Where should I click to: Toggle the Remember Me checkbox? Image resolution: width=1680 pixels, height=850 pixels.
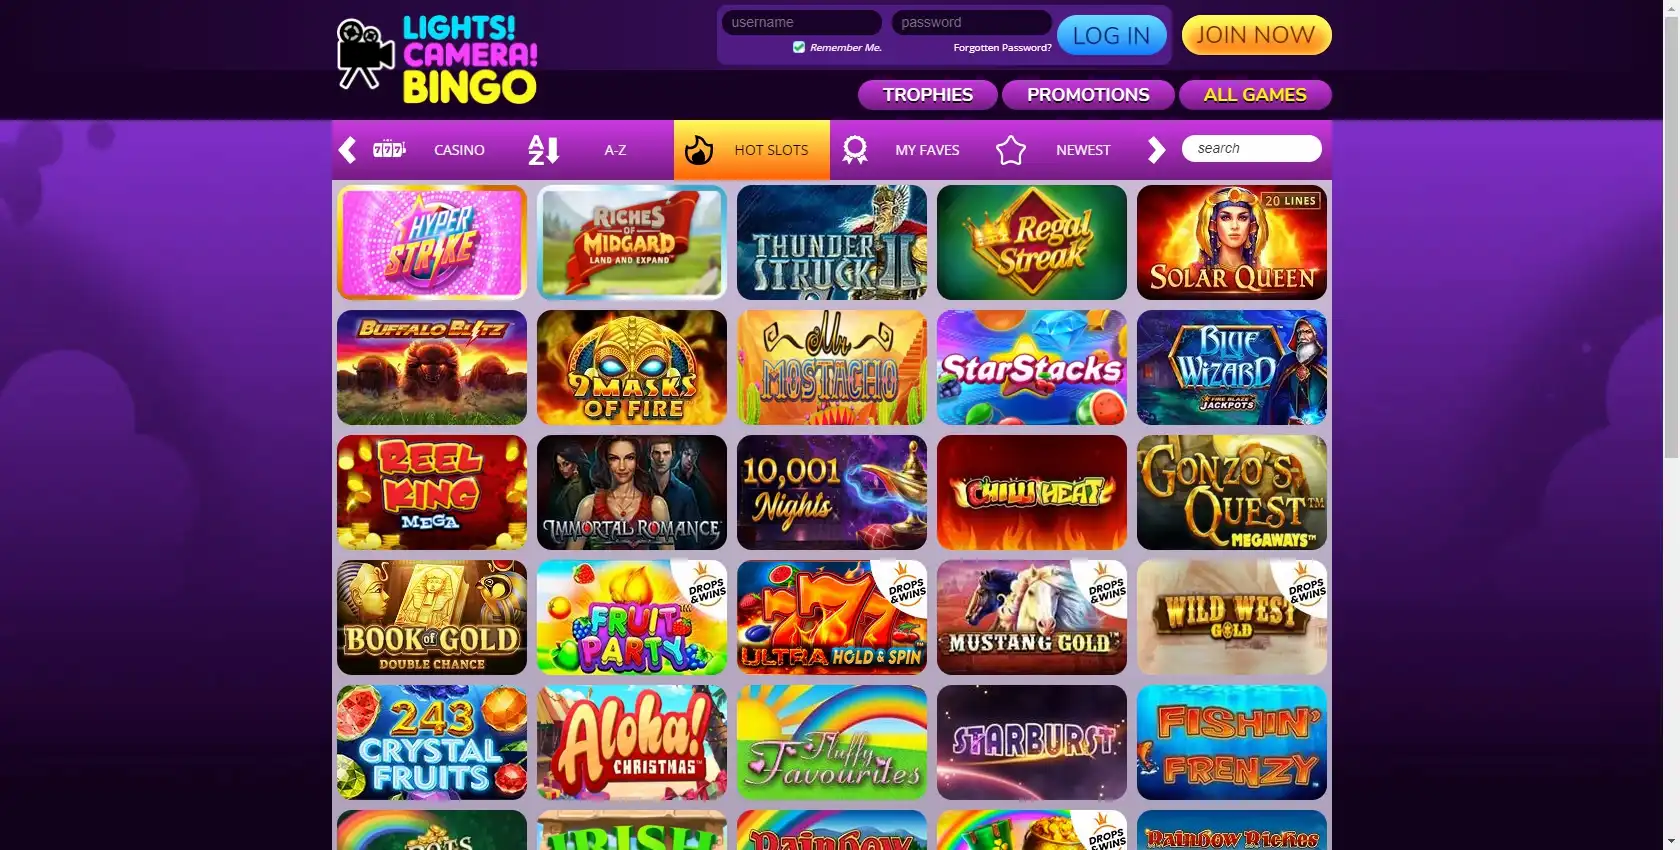point(799,47)
